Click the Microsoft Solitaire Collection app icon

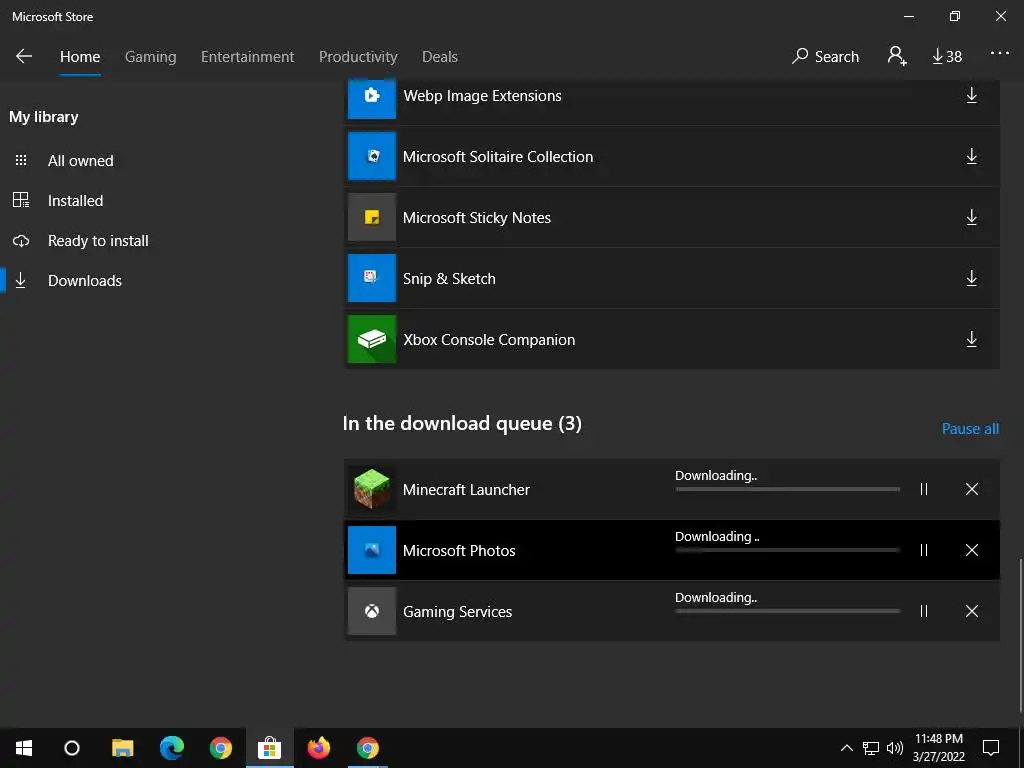click(x=372, y=156)
